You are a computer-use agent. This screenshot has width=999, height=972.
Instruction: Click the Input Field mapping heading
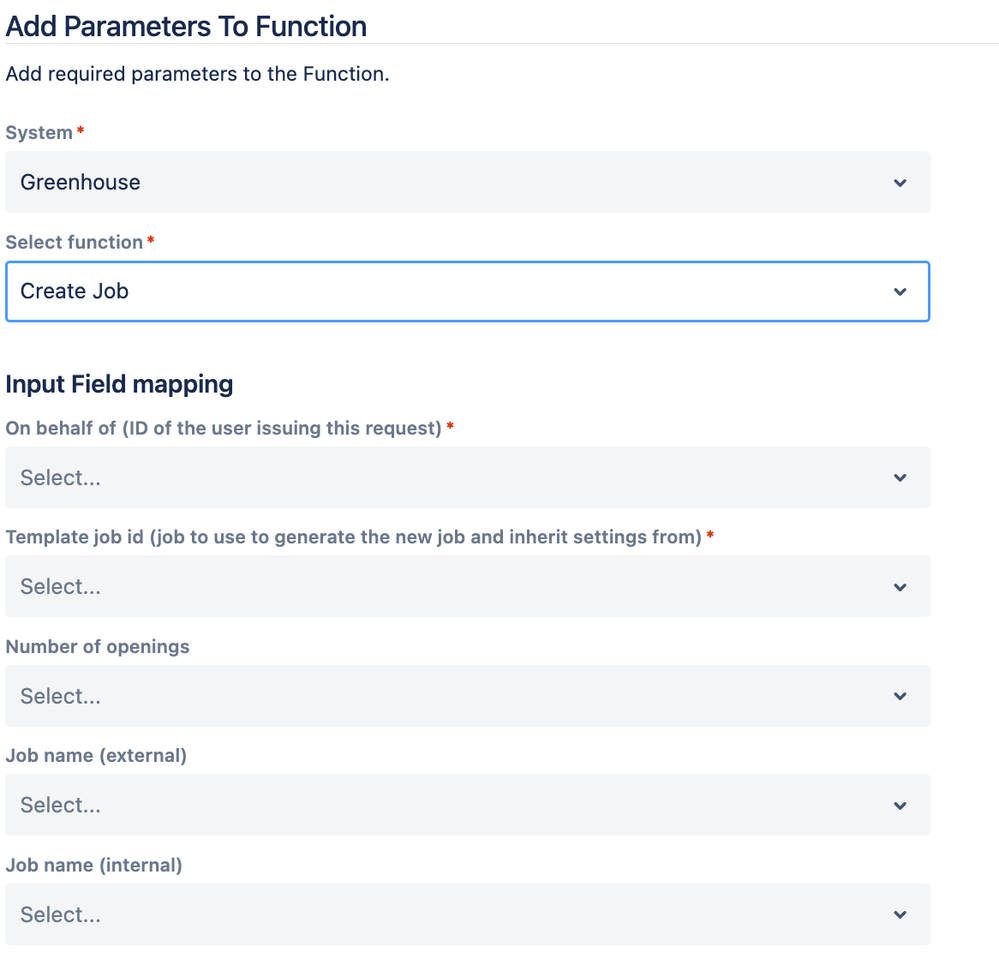point(119,384)
